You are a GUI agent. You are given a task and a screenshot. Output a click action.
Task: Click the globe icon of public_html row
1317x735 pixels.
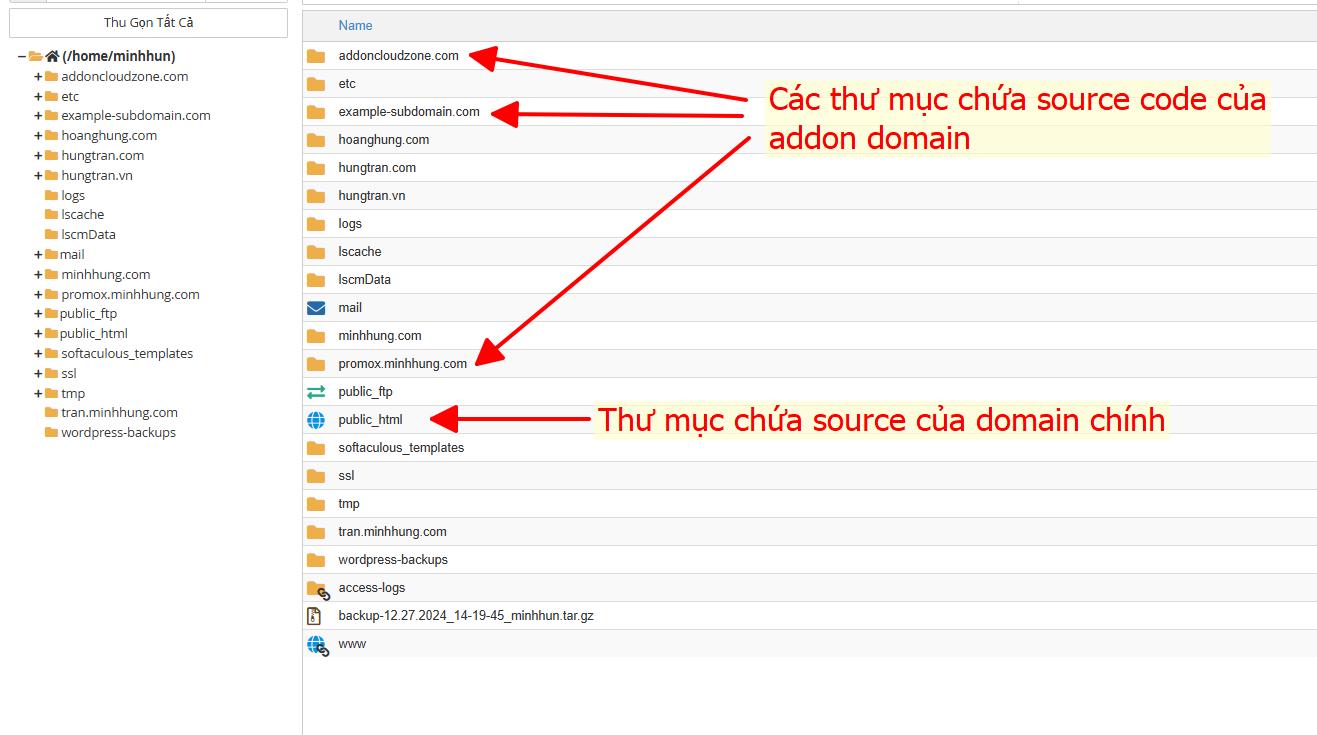click(x=316, y=420)
